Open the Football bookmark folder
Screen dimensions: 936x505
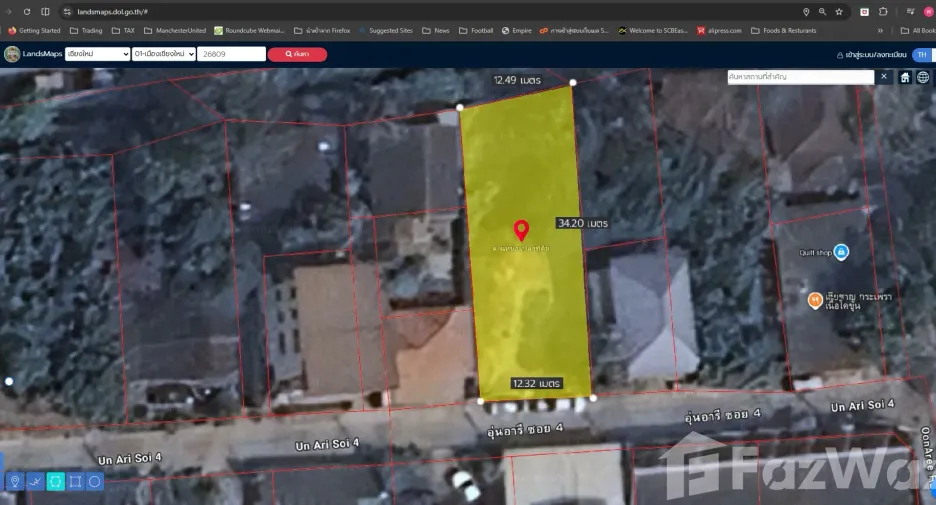(x=476, y=30)
